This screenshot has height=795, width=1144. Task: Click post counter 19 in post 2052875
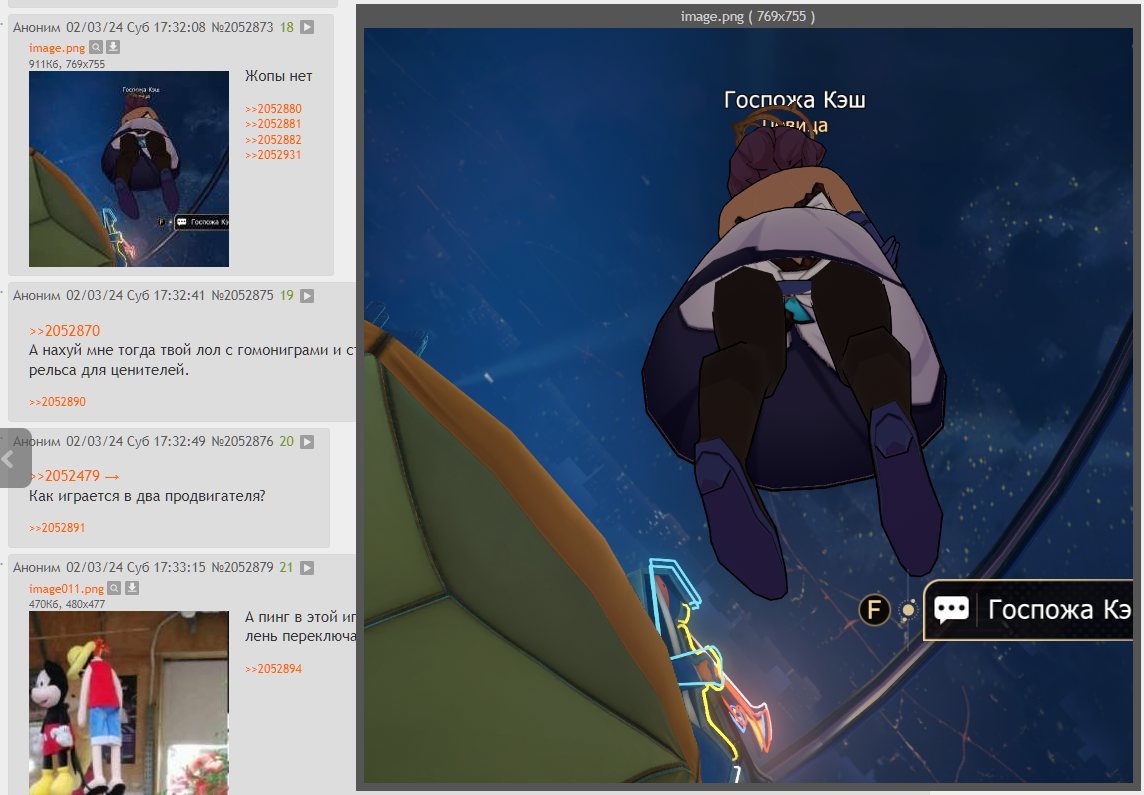click(x=287, y=295)
